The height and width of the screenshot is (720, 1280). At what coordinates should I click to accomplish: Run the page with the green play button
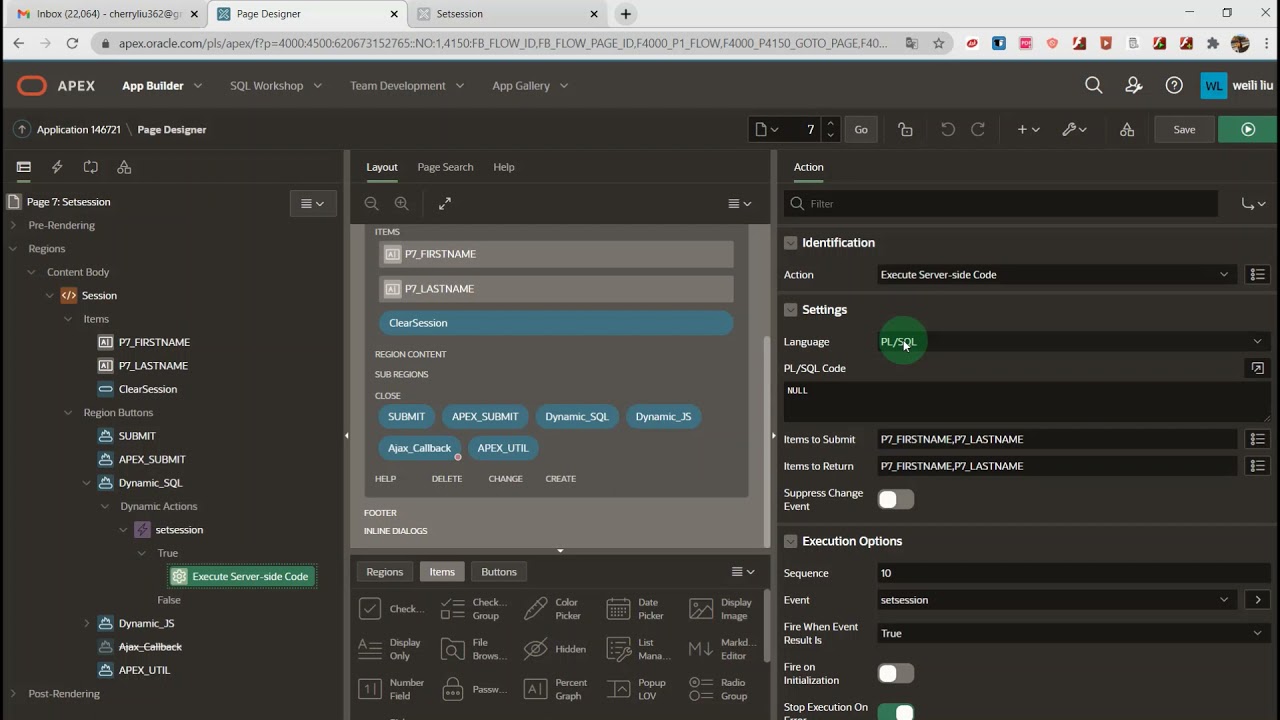click(1247, 129)
